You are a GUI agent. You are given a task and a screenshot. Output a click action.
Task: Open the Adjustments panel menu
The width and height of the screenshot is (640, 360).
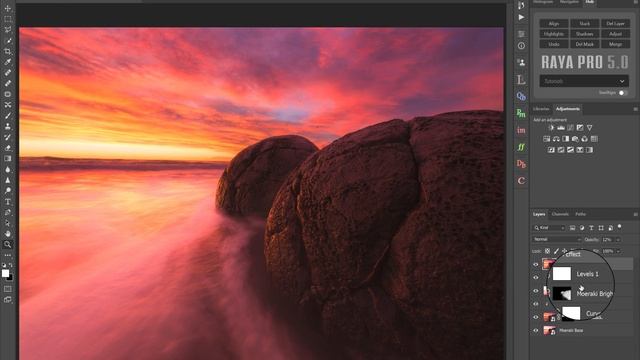(x=635, y=109)
